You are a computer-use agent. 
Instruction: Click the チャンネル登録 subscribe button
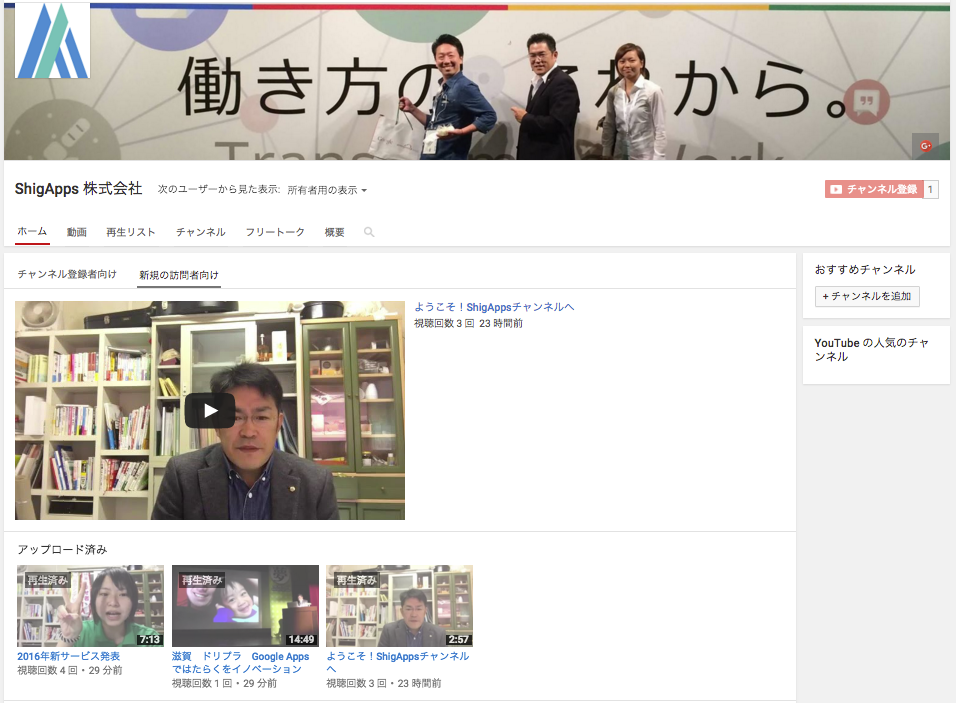(874, 190)
